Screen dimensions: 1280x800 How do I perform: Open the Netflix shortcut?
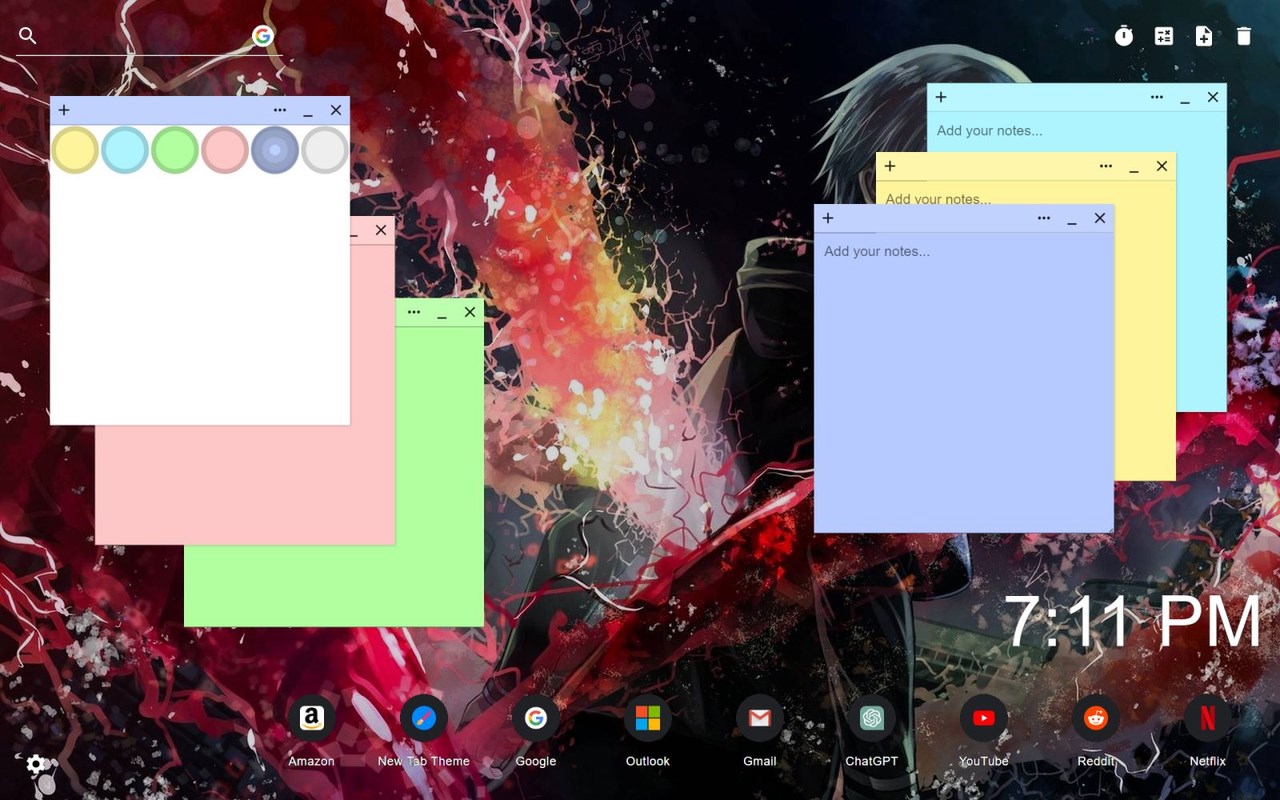[x=1208, y=718]
